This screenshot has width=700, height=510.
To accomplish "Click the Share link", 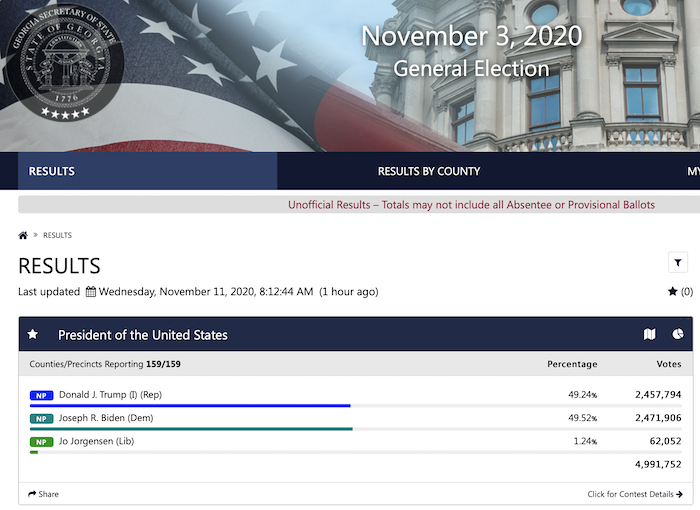I will click(43, 494).
